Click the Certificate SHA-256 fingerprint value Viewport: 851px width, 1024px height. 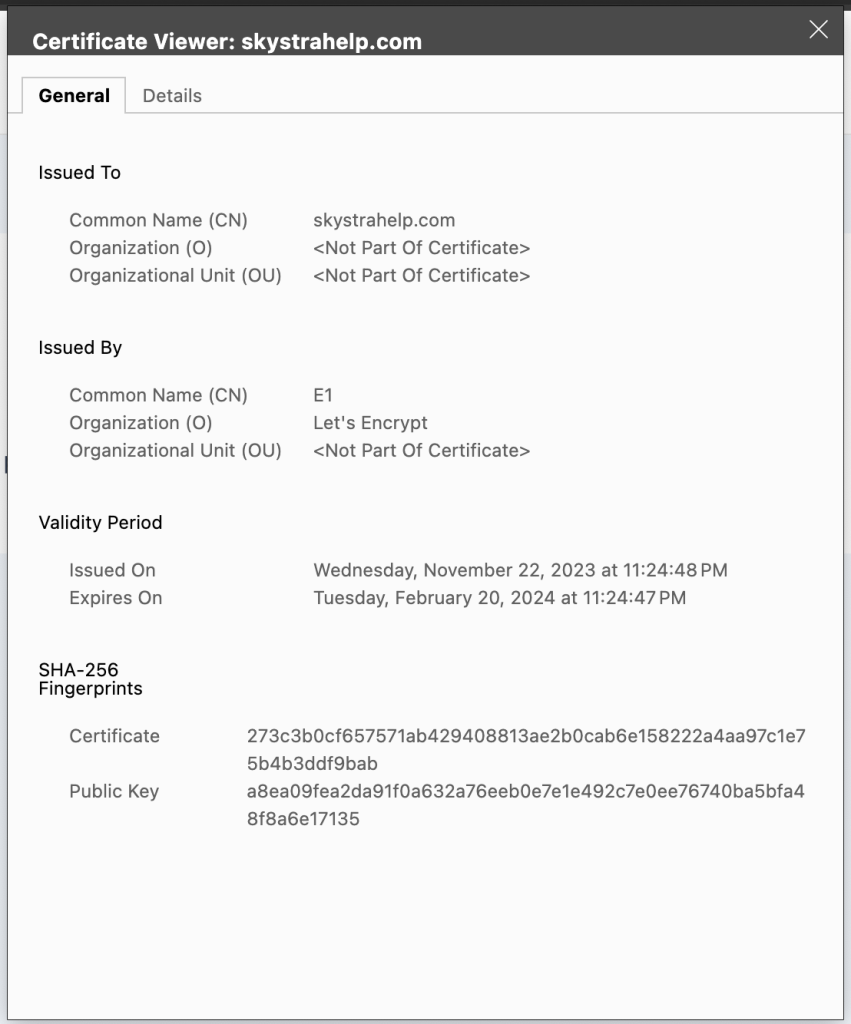pos(526,749)
